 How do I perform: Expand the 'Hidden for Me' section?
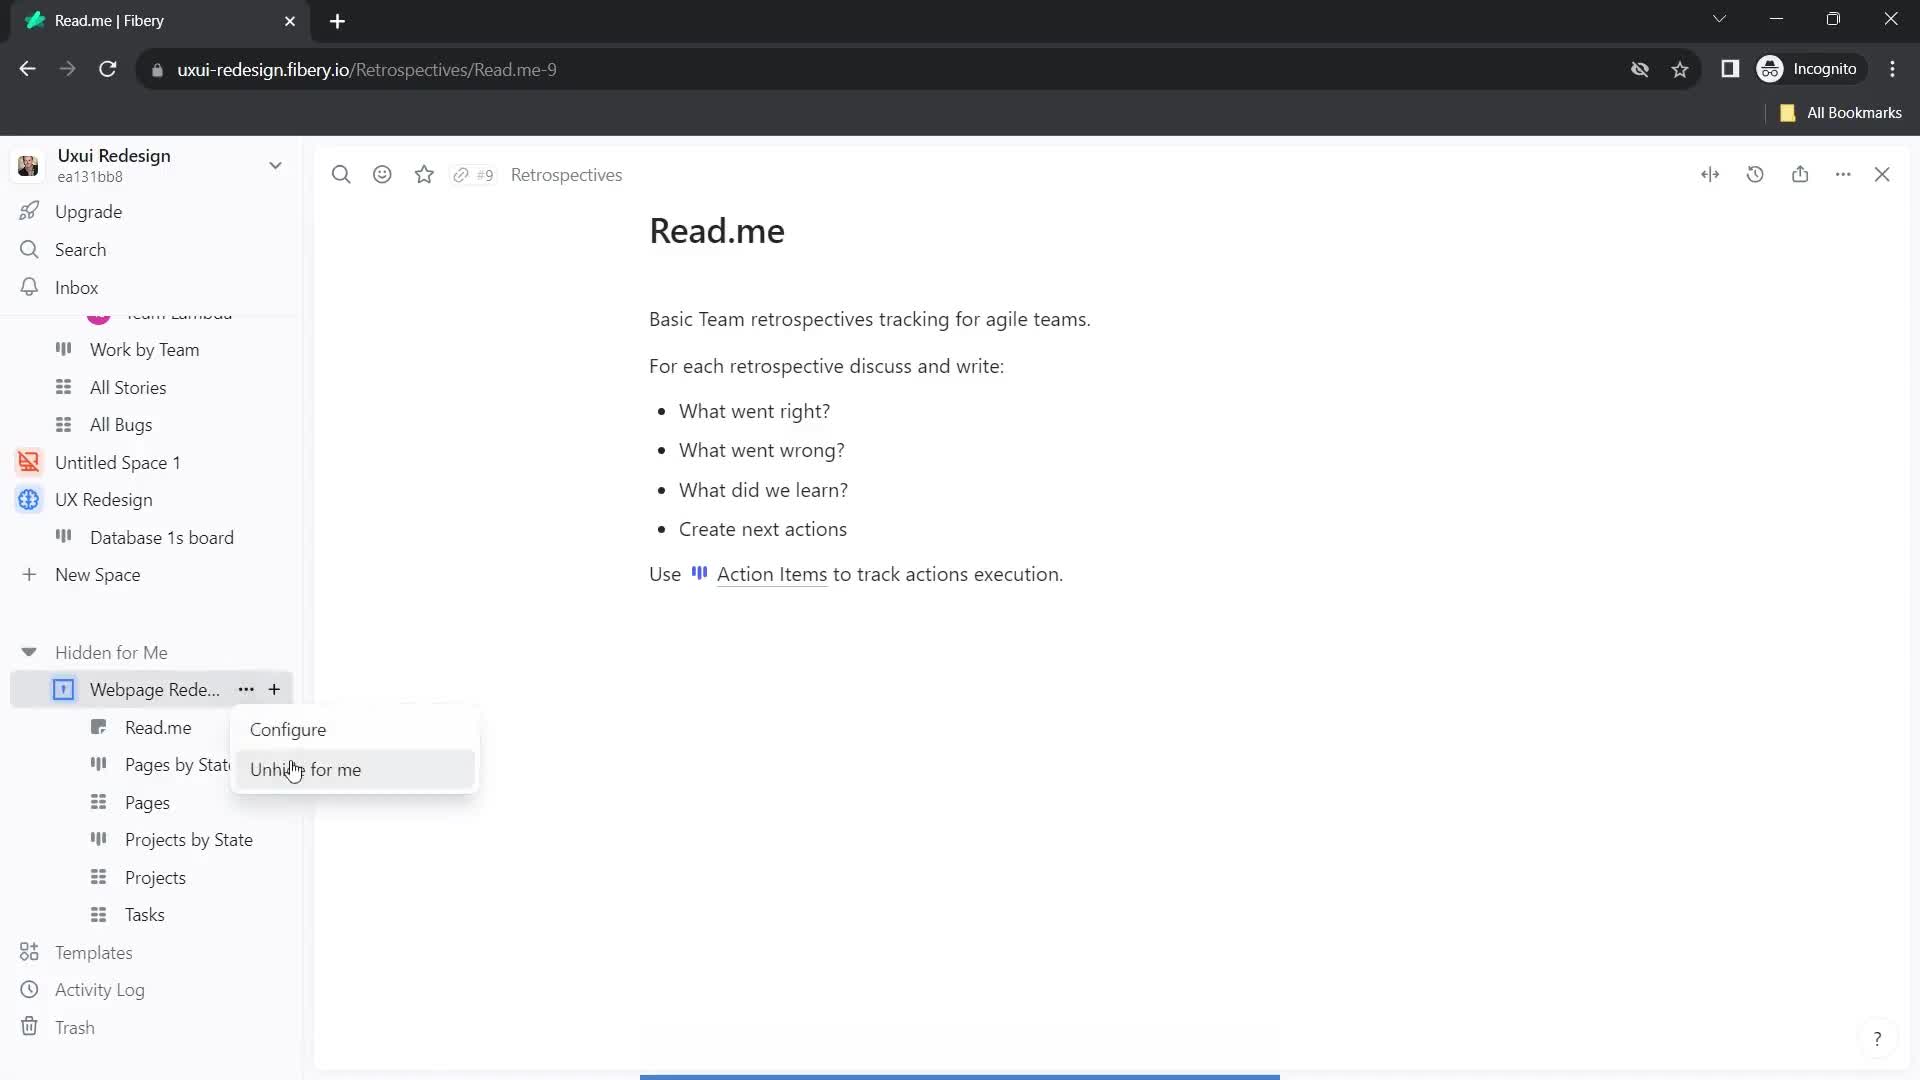[x=29, y=653]
